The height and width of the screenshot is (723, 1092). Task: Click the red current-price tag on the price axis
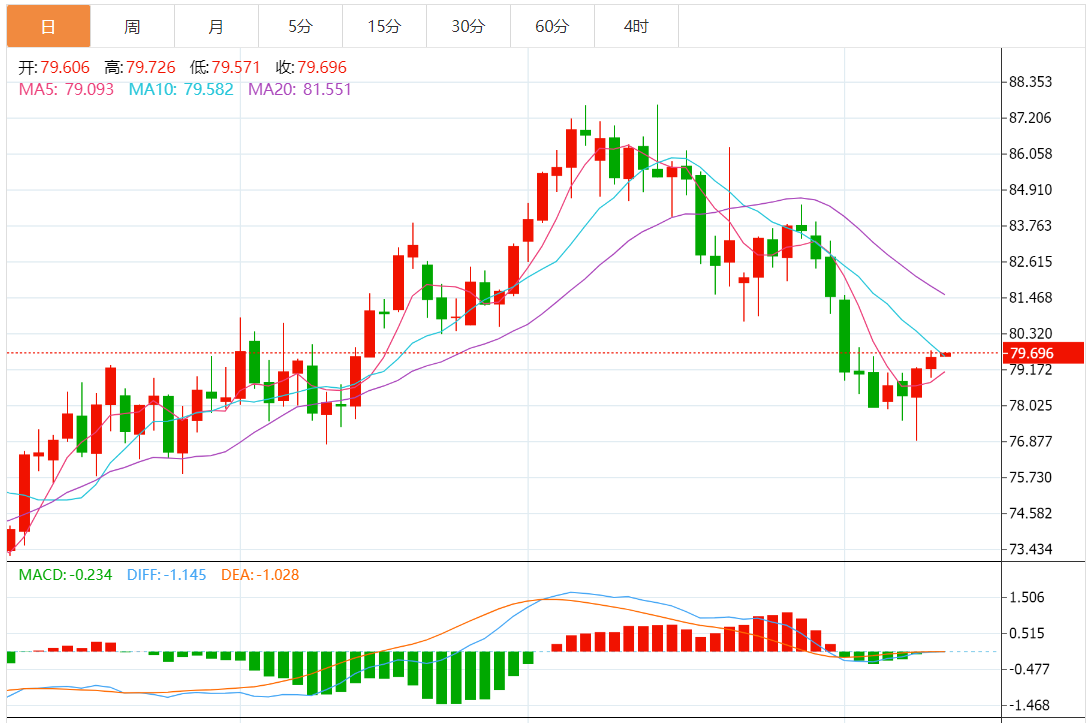point(1043,353)
